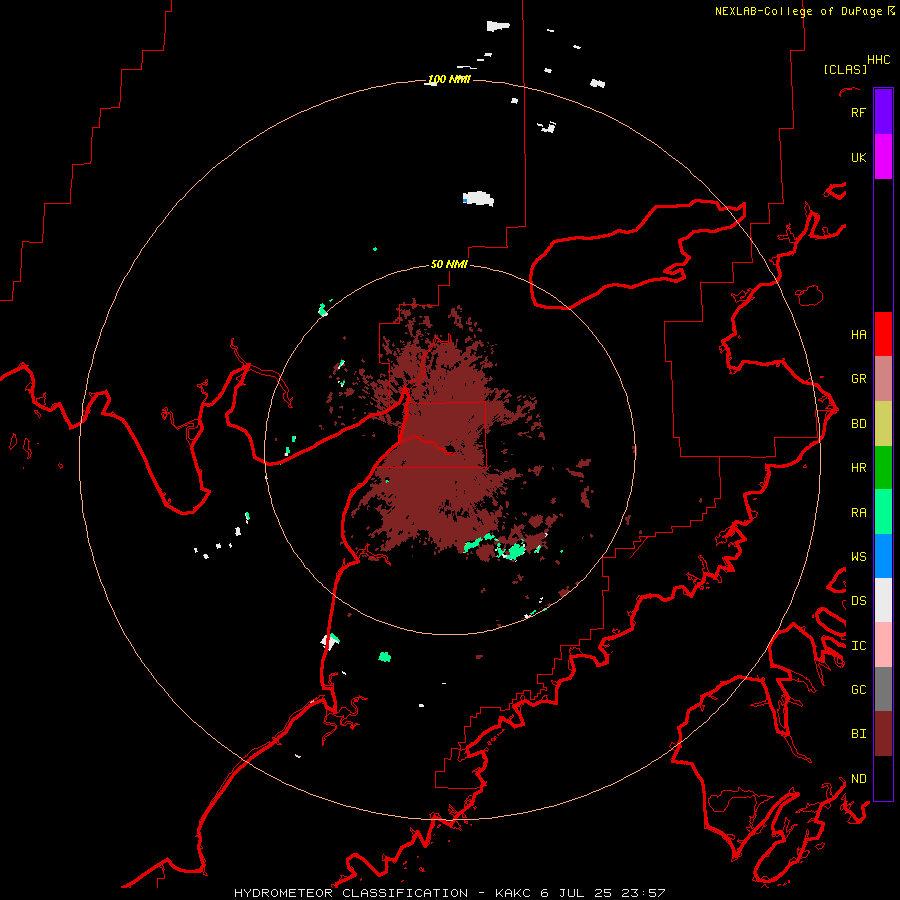
Task: Click the BI brown legend swatch
Action: [x=883, y=734]
